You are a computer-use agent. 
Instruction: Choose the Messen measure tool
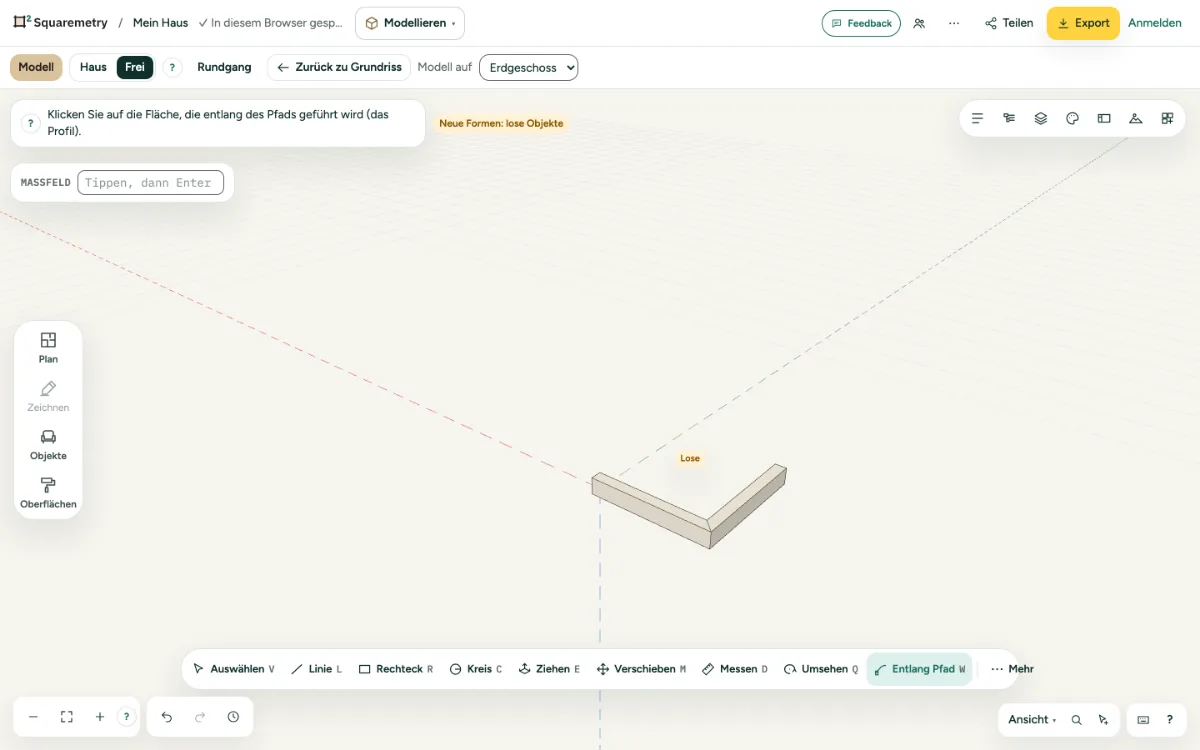coord(735,669)
